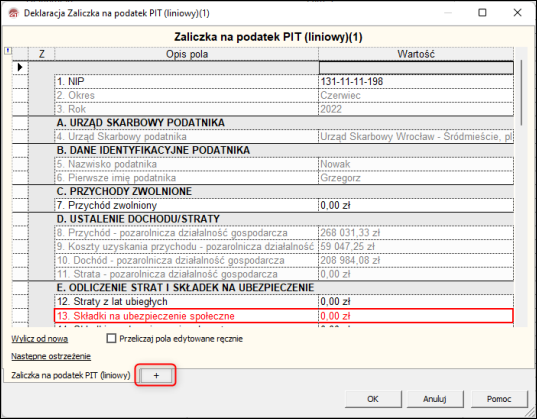537x419 pixels.
Task: Click the blue exclamation marker in grid corner
Action: point(8,51)
